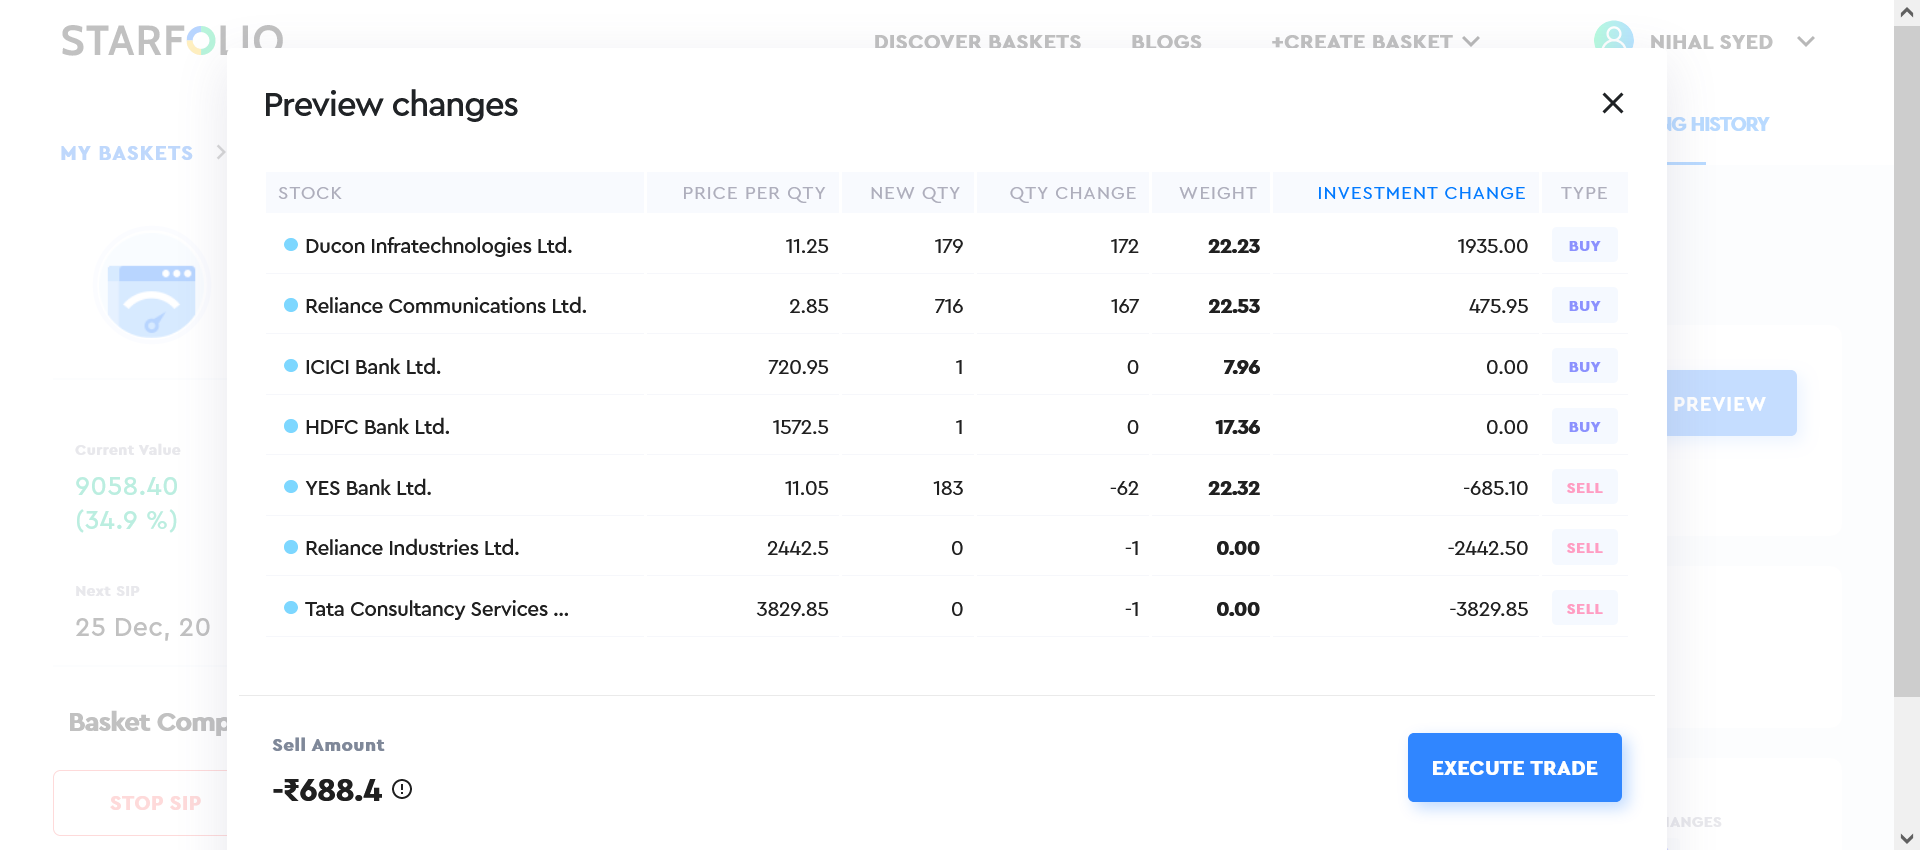Click SELL tag for YES Bank

pyautogui.click(x=1584, y=488)
